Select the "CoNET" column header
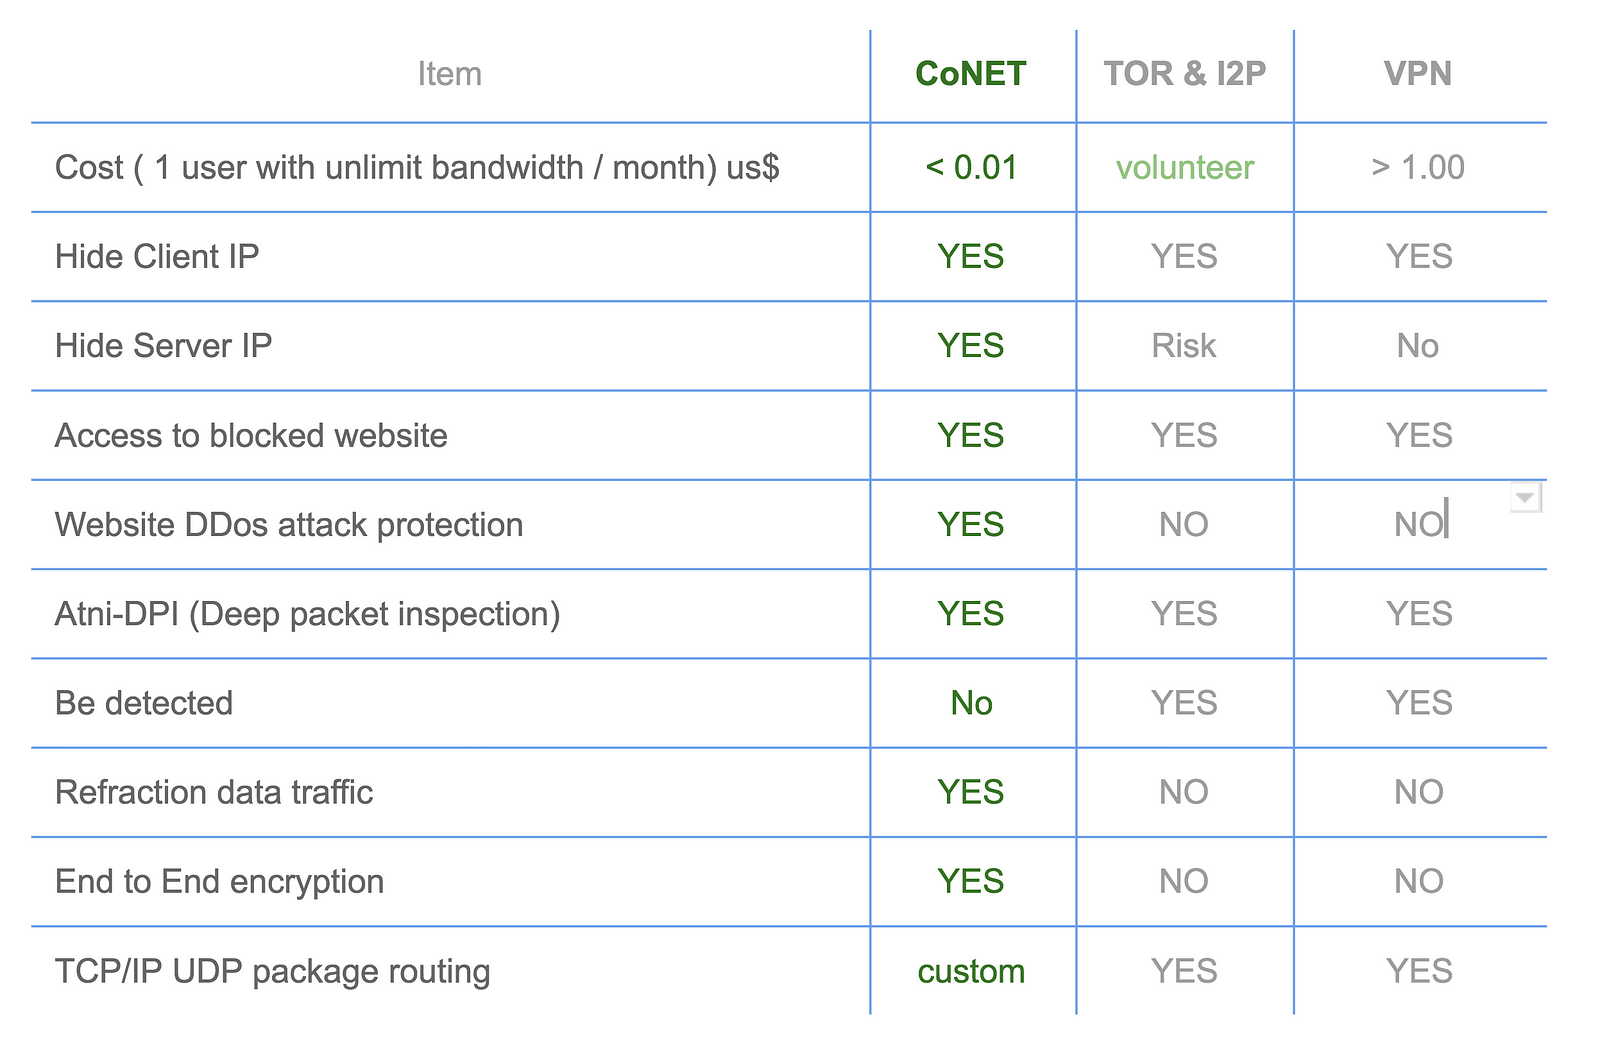 (x=971, y=74)
